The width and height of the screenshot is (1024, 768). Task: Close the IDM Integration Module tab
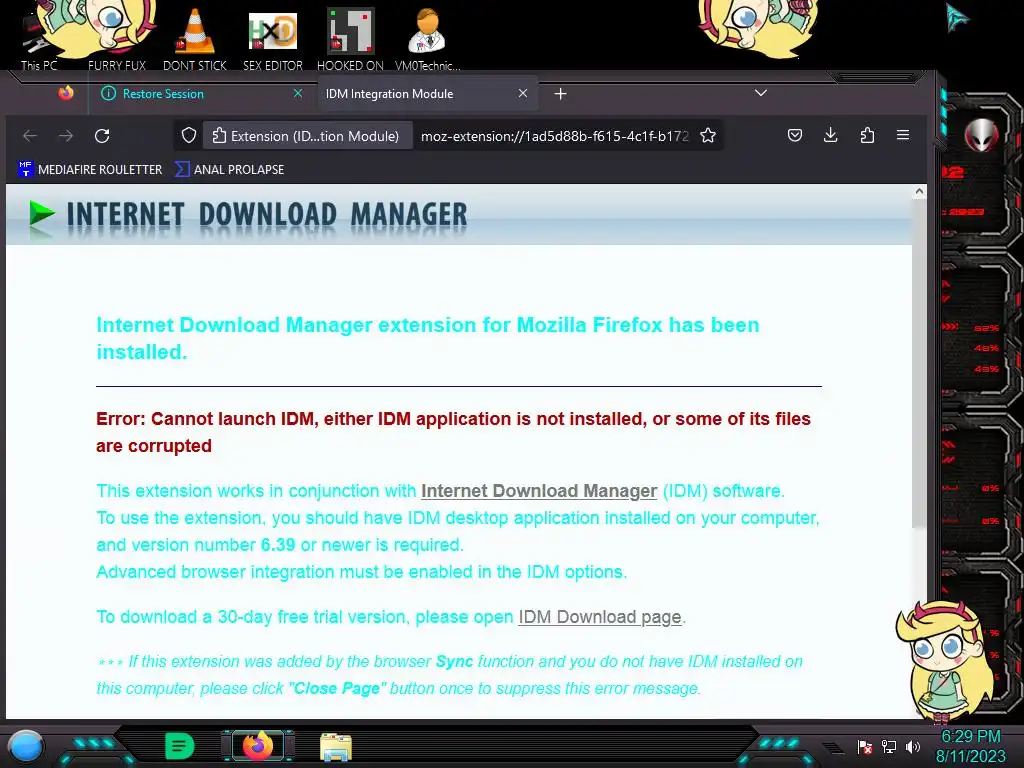coord(522,93)
